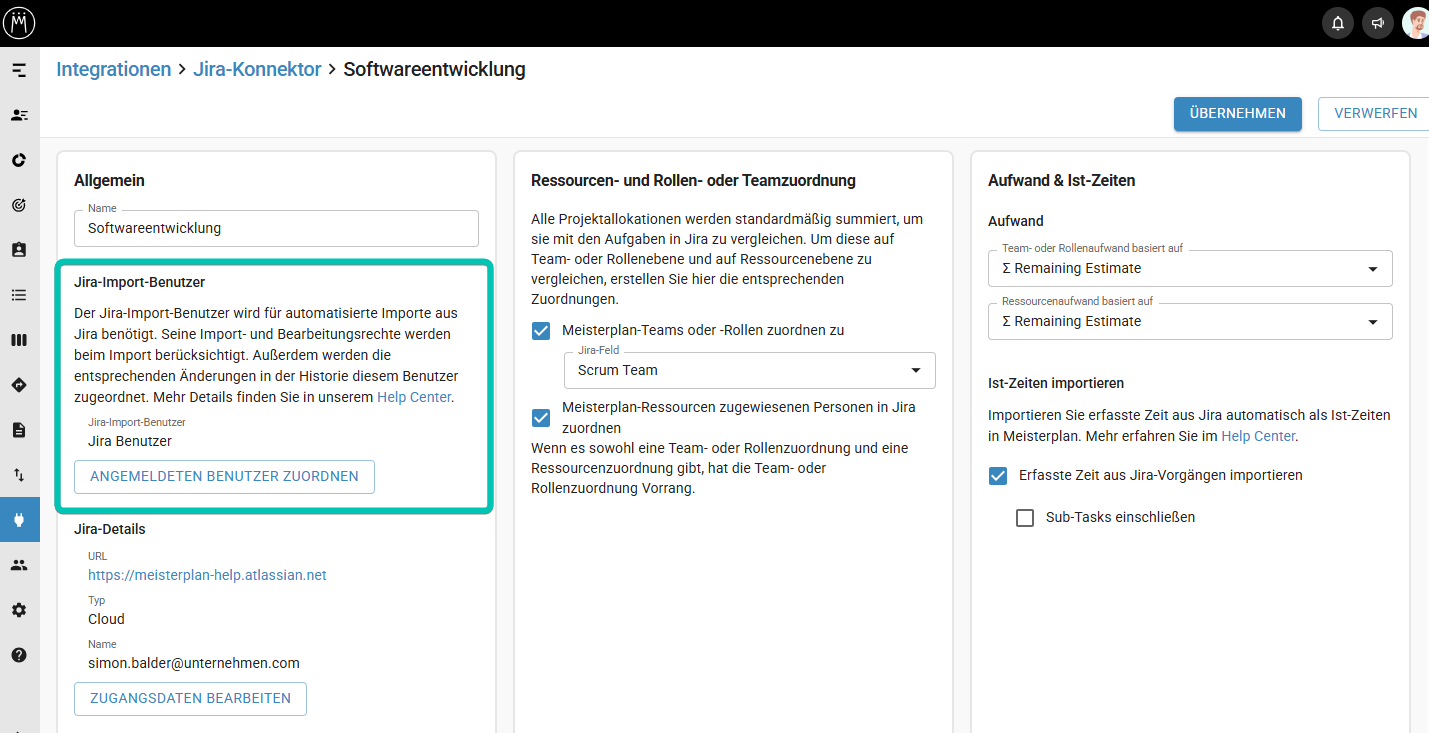The image size is (1429, 733).
Task: Open the three-column board sidebar icon
Action: pyautogui.click(x=19, y=340)
